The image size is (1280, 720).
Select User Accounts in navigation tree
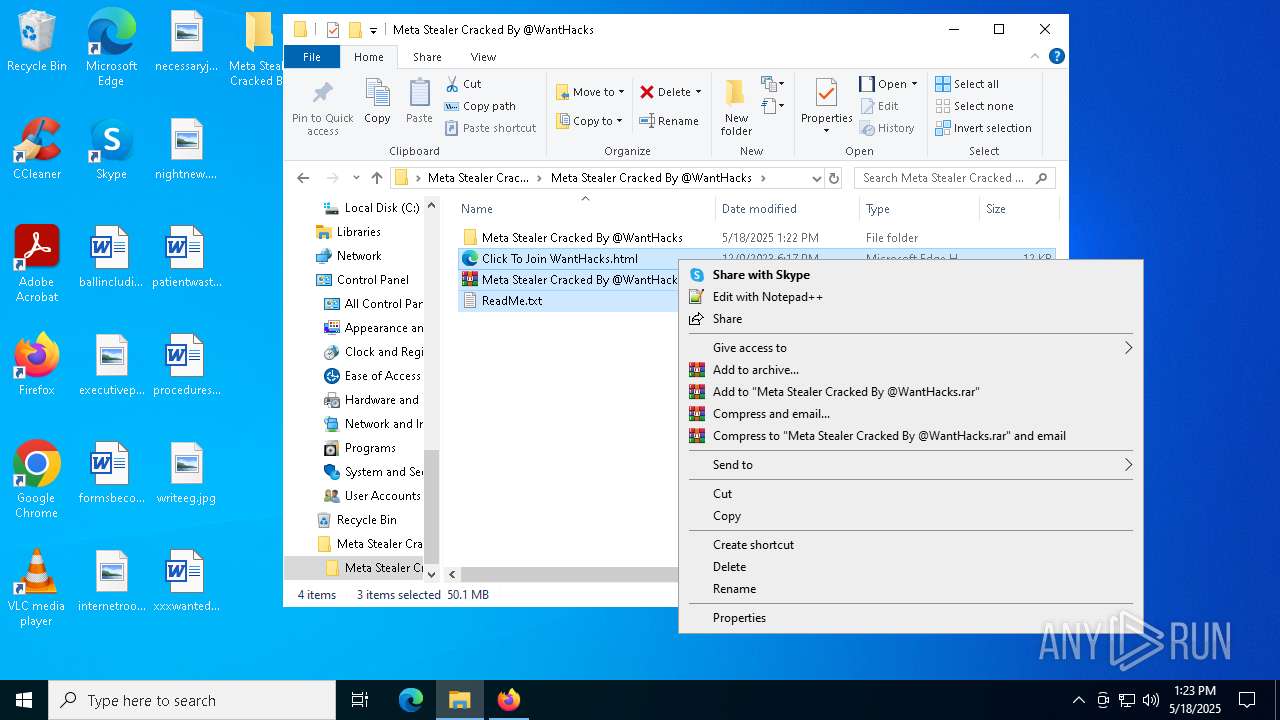[x=373, y=496]
